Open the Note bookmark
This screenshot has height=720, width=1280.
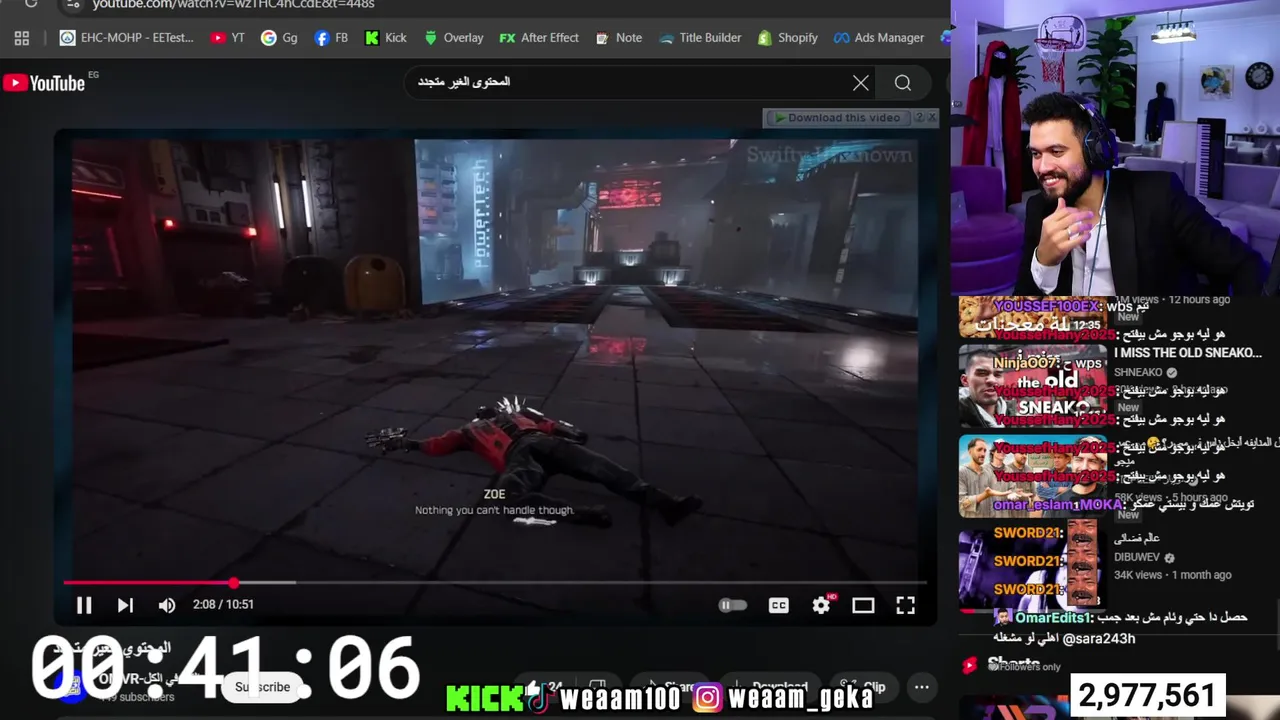[619, 38]
